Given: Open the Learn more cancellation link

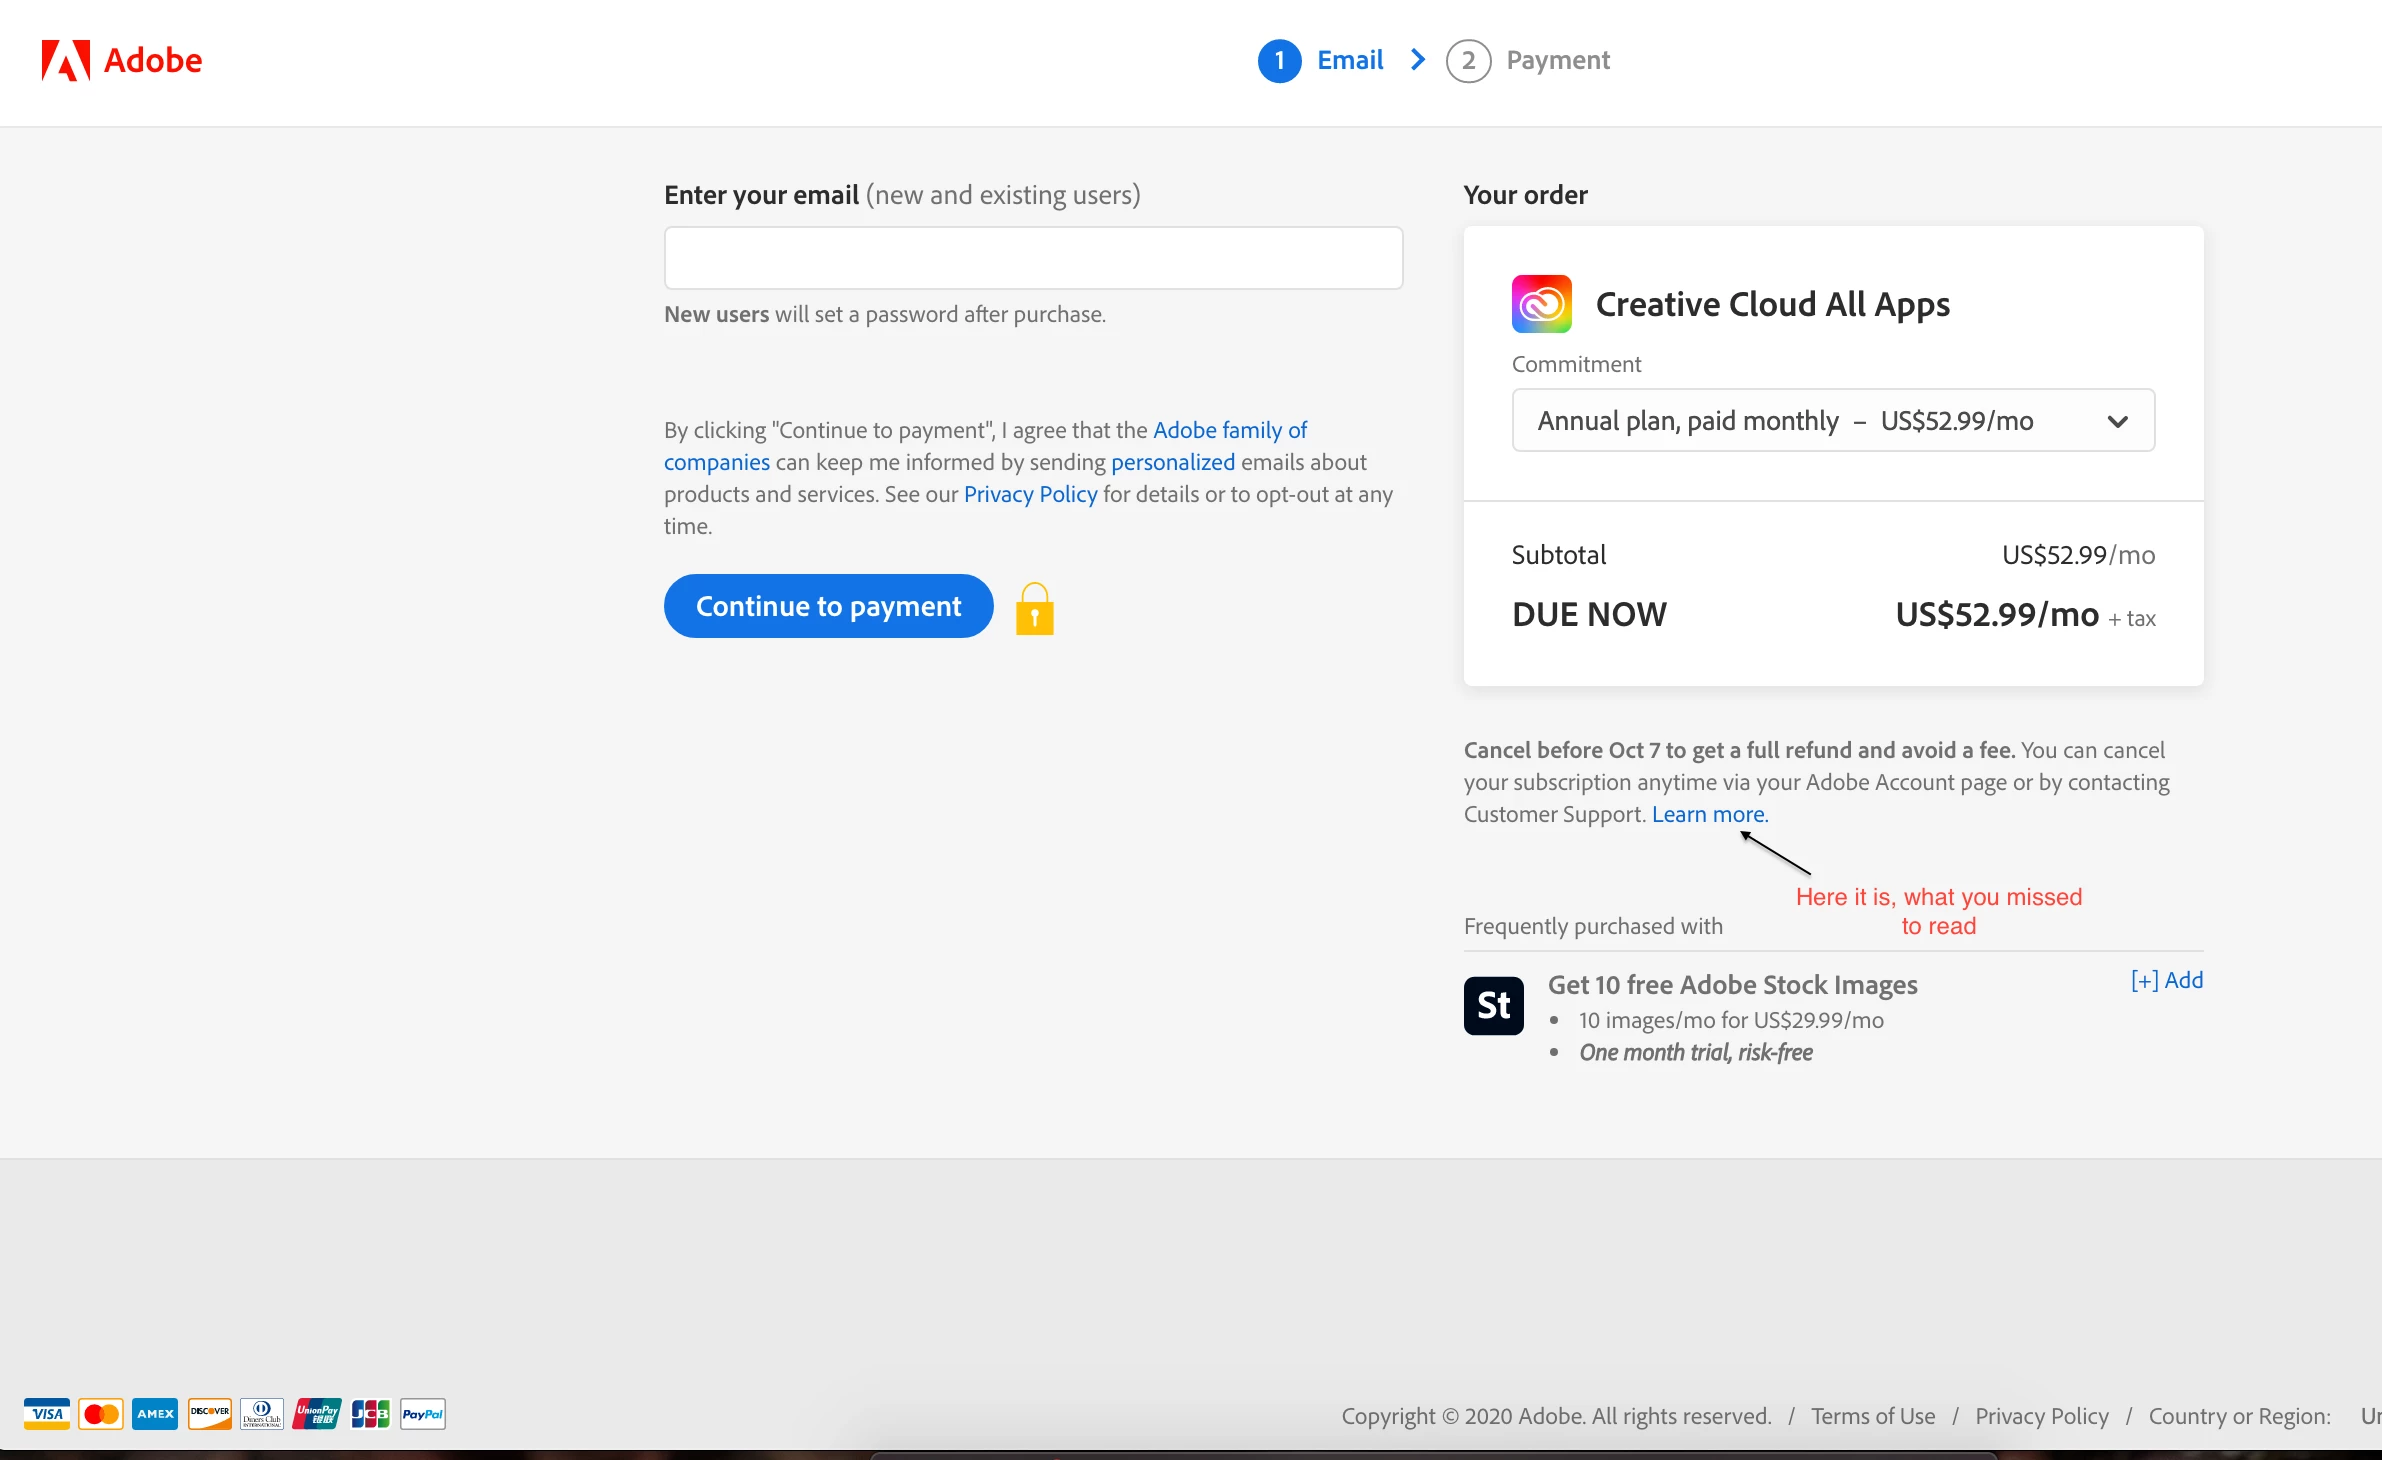Looking at the screenshot, I should (1709, 815).
